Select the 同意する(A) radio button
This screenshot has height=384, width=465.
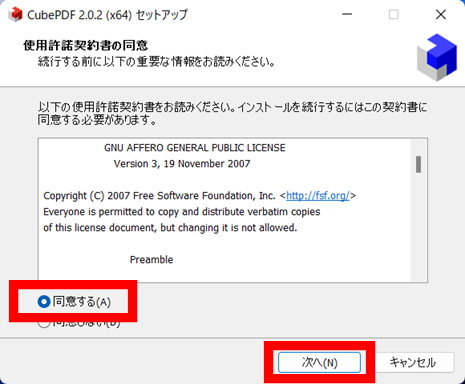44,302
